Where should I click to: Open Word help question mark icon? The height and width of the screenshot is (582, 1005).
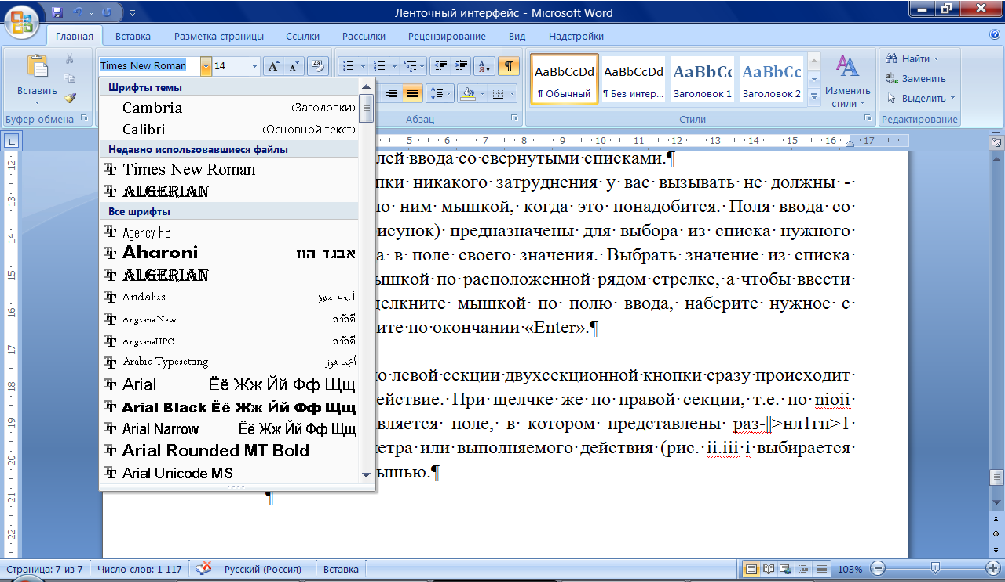coord(994,36)
